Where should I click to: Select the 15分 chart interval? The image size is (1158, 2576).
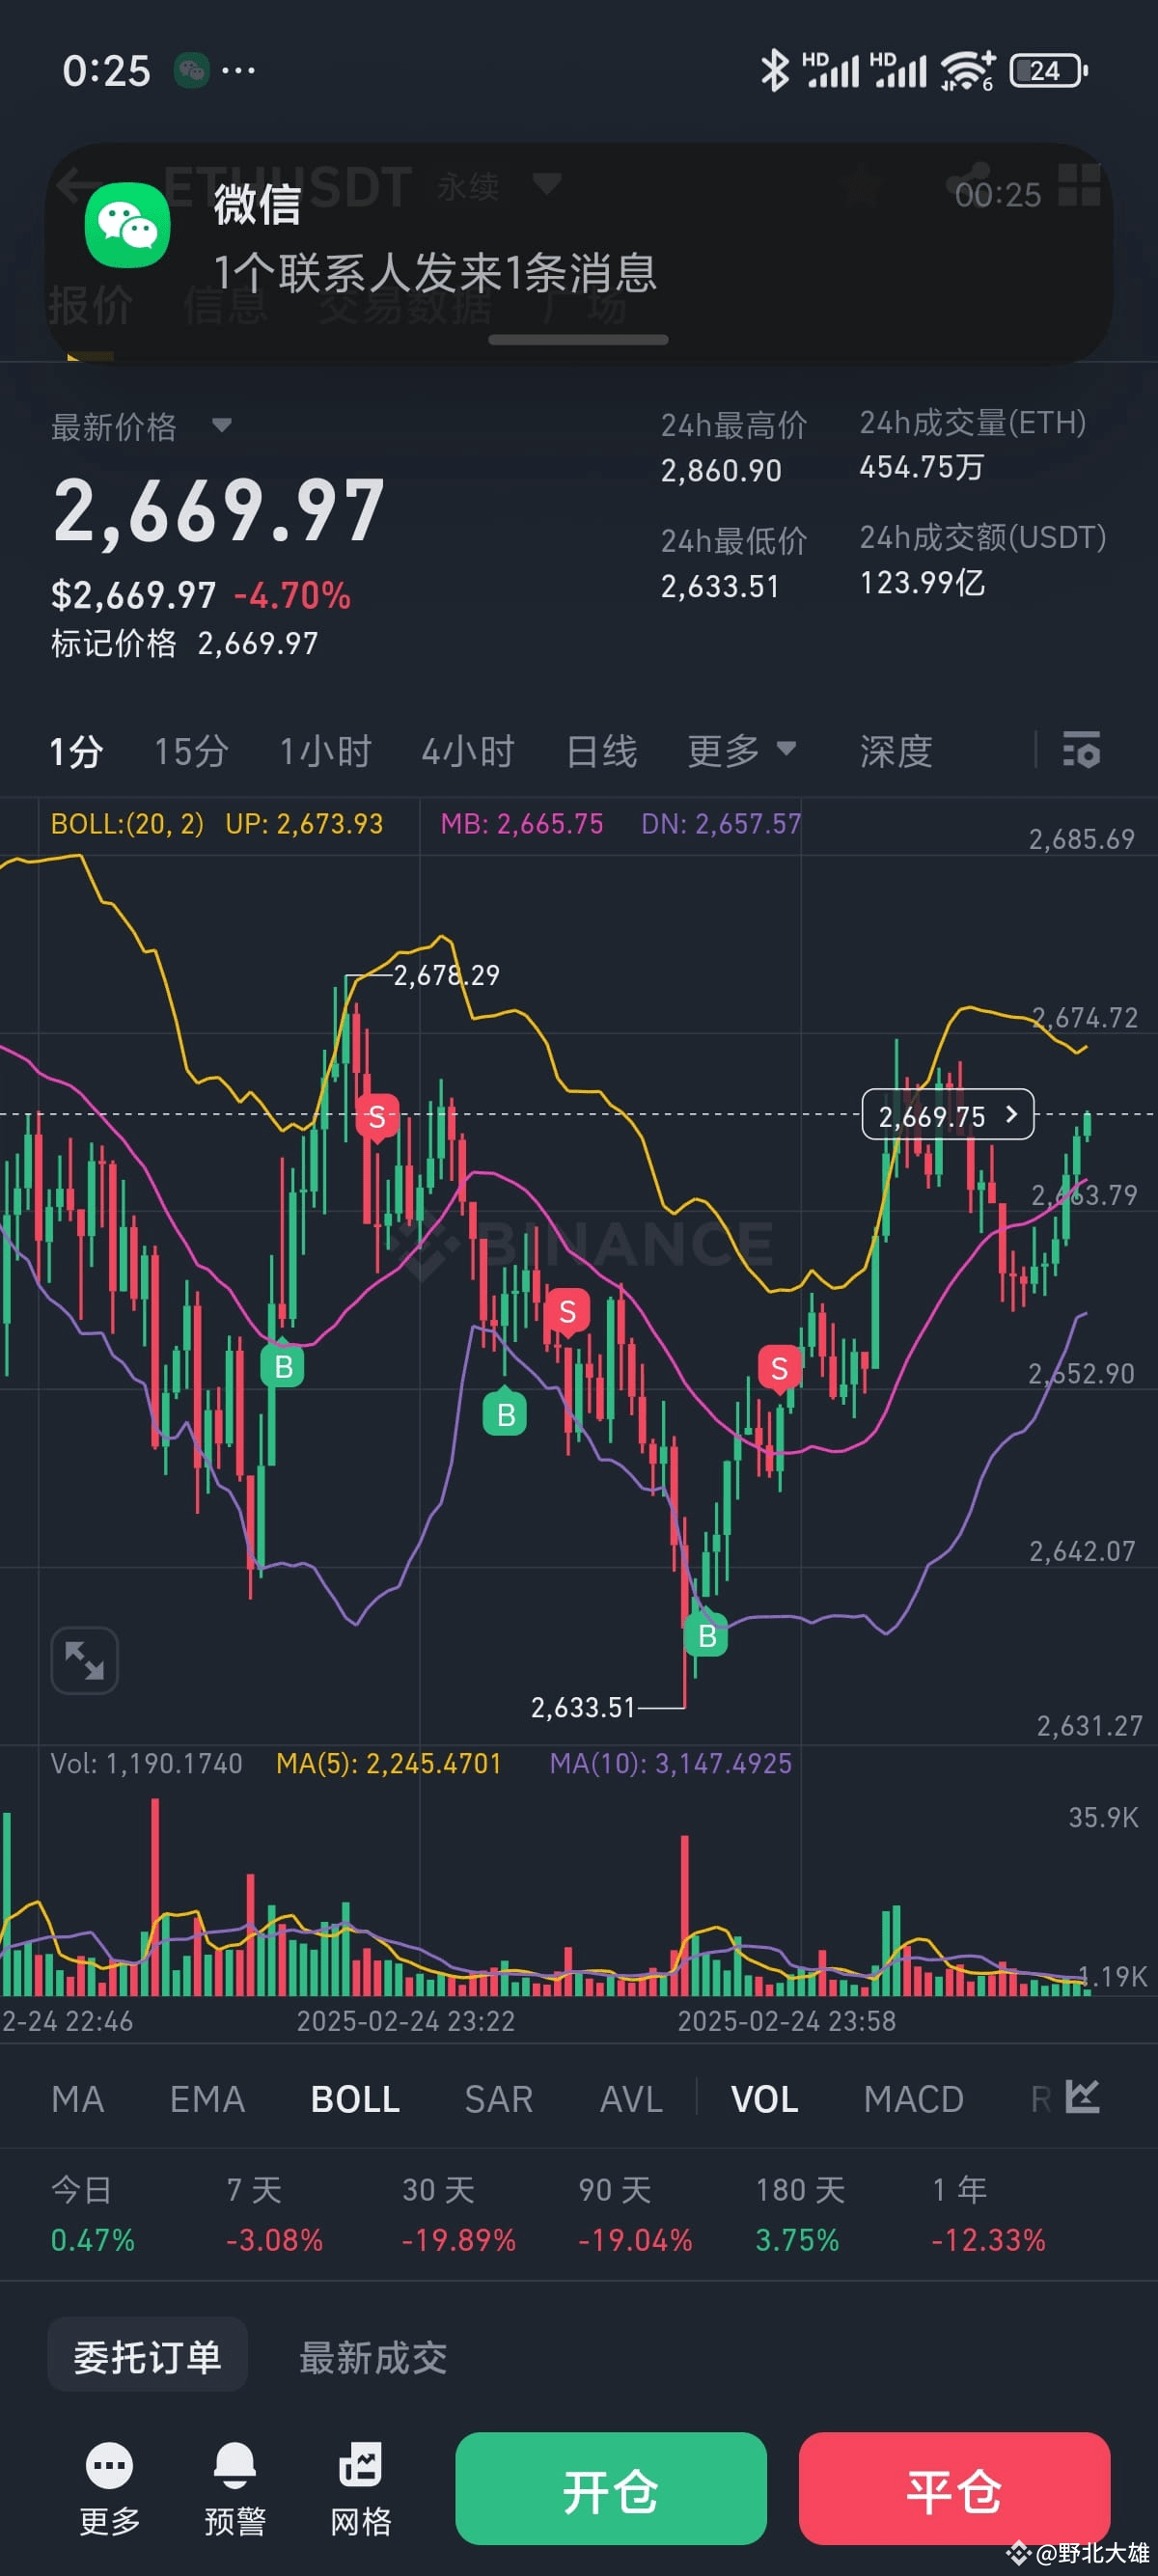(x=191, y=751)
